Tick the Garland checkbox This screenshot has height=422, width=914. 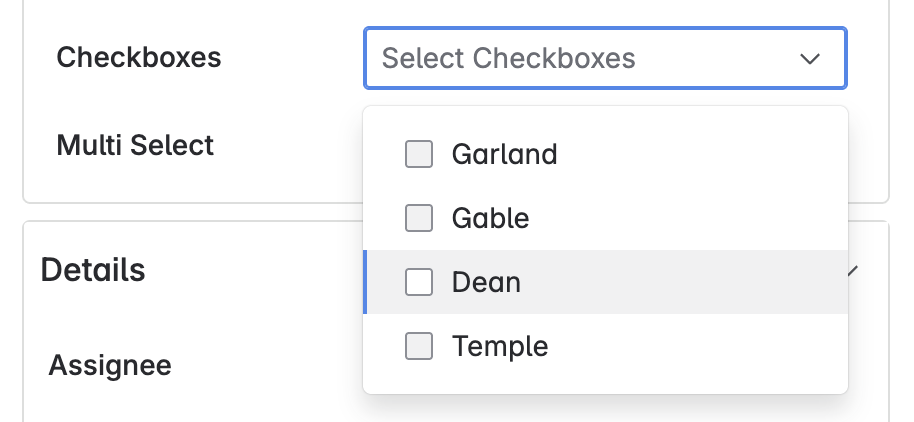[419, 154]
